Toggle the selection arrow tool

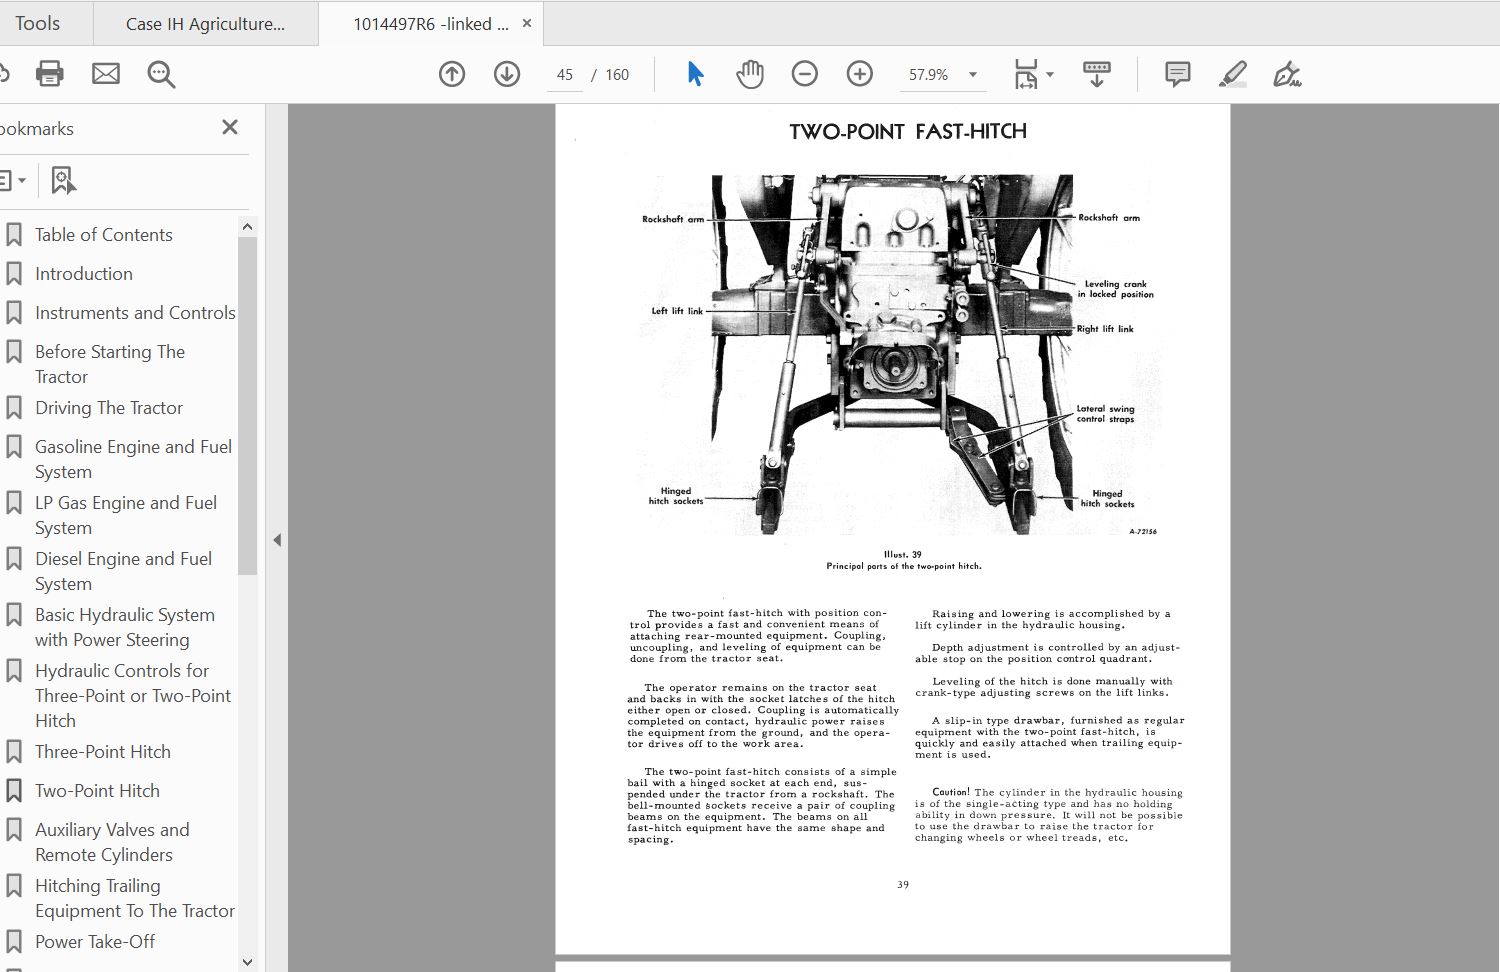point(695,73)
